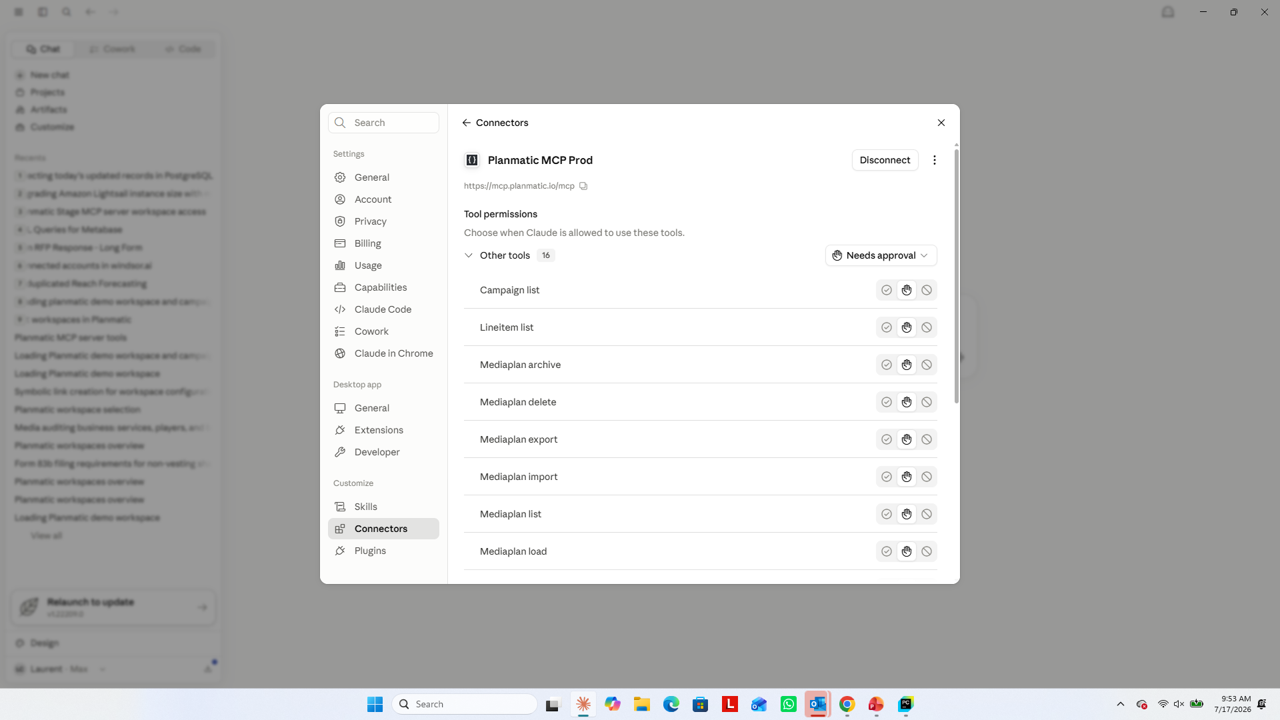Launch Google Chrome from the taskbar

tap(847, 704)
